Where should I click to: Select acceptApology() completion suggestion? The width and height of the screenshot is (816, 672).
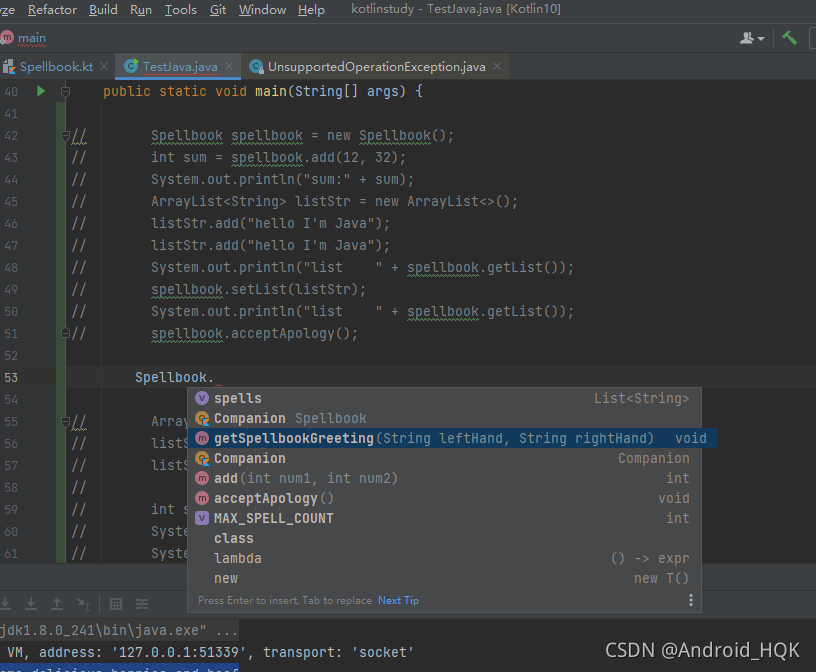pyautogui.click(x=444, y=499)
